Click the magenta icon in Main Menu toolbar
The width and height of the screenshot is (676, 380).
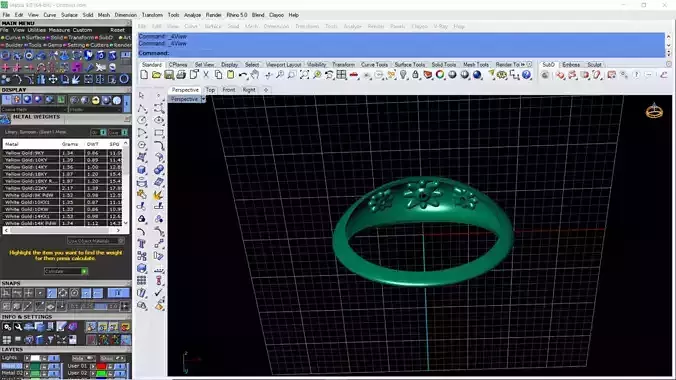coord(76,67)
